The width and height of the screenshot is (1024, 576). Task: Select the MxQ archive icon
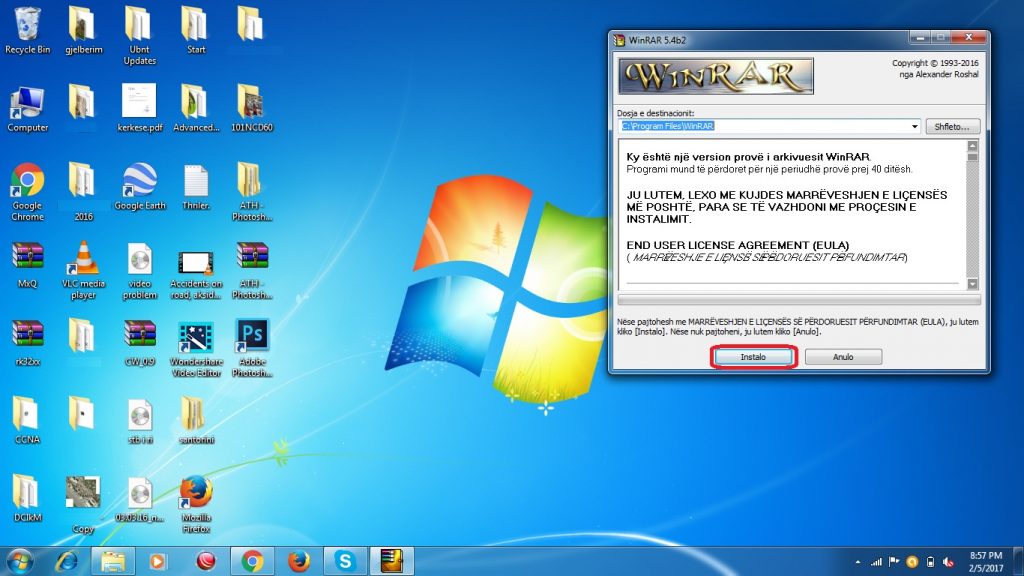(x=27, y=264)
